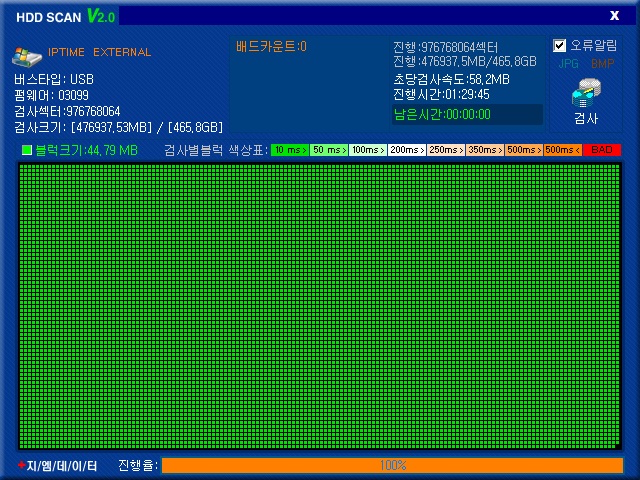
Task: Select the 10 ms color legend swatch
Action: pyautogui.click(x=290, y=150)
